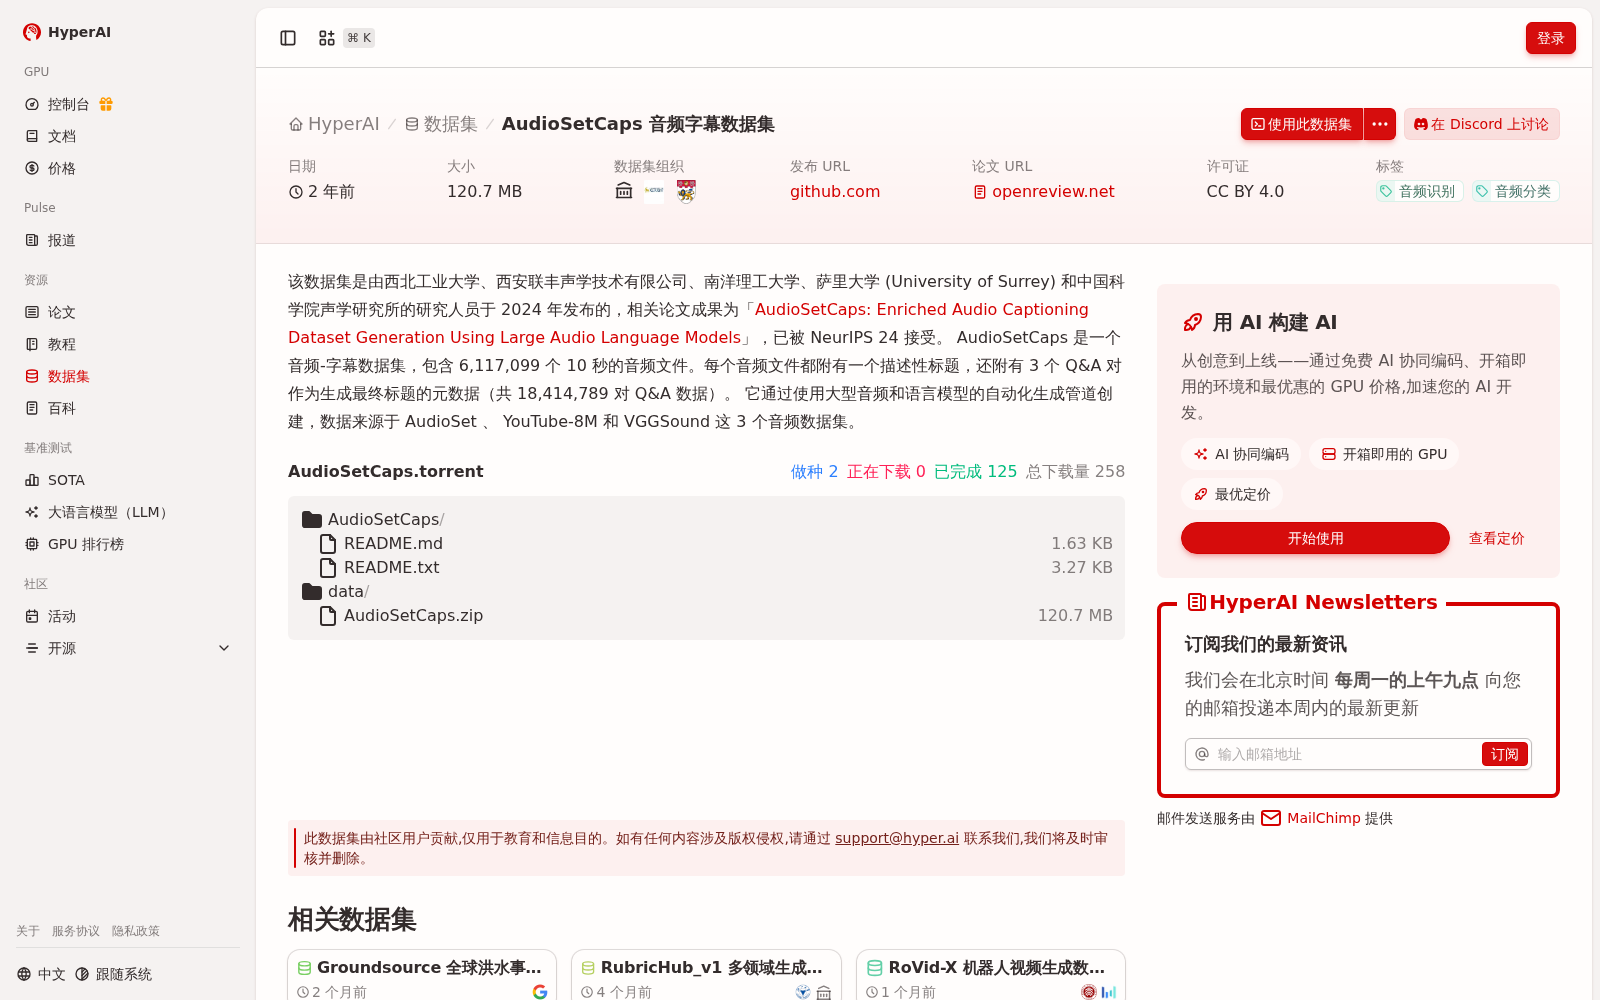Select the data folder row
The height and width of the screenshot is (1000, 1600).
point(706,591)
